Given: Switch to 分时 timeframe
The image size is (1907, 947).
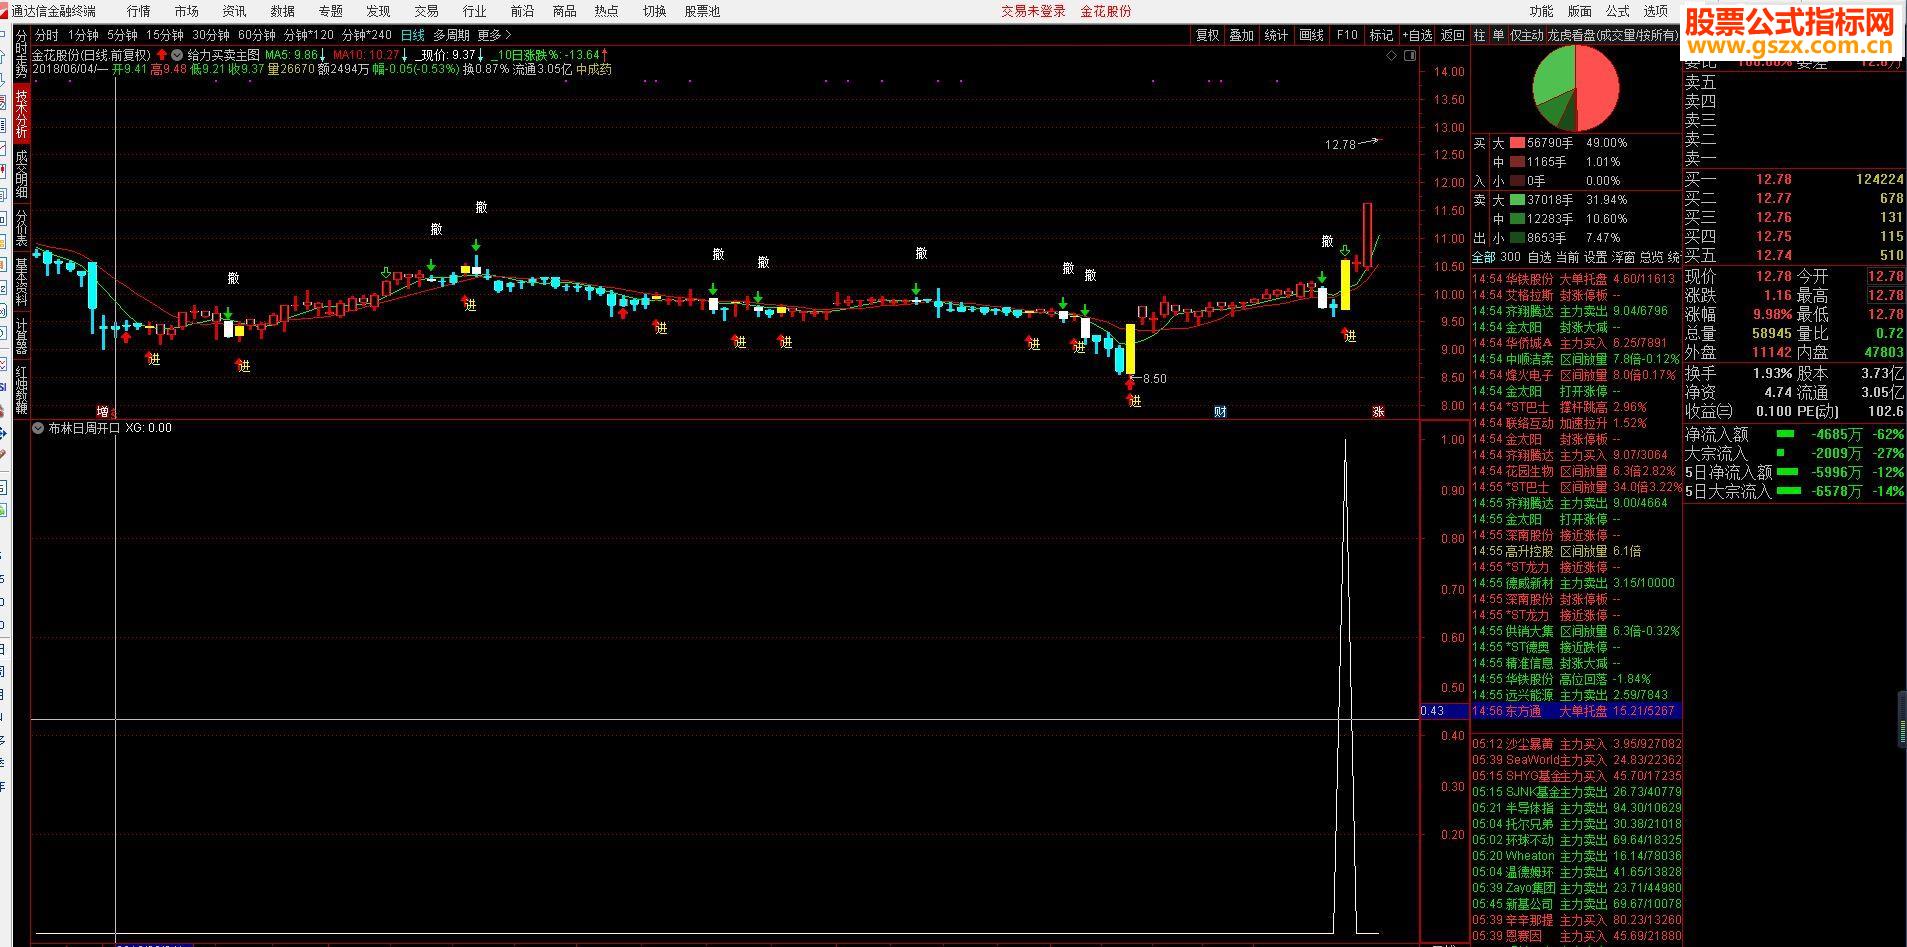Looking at the screenshot, I should [x=47, y=35].
